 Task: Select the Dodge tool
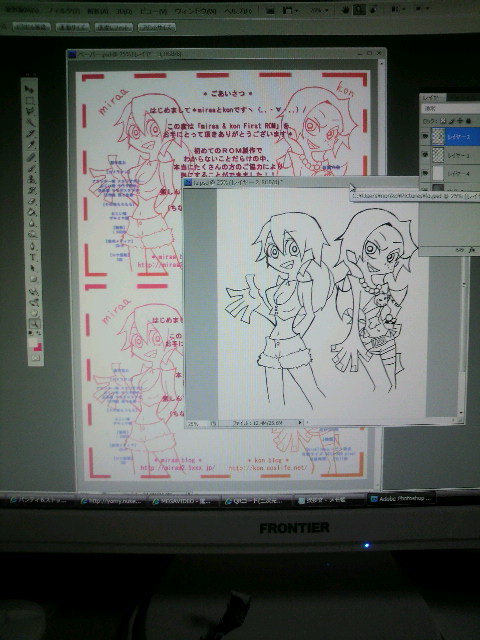(x=32, y=234)
